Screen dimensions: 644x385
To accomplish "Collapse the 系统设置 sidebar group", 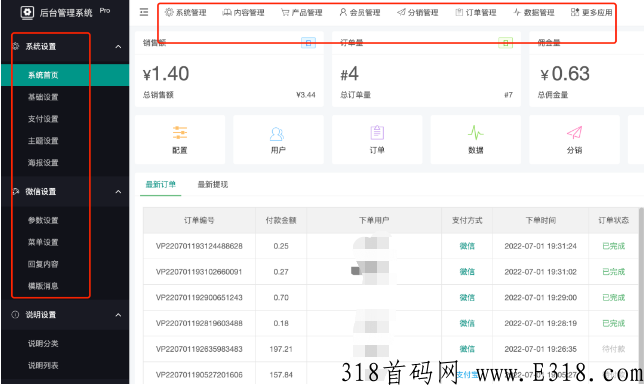I will (x=118, y=46).
